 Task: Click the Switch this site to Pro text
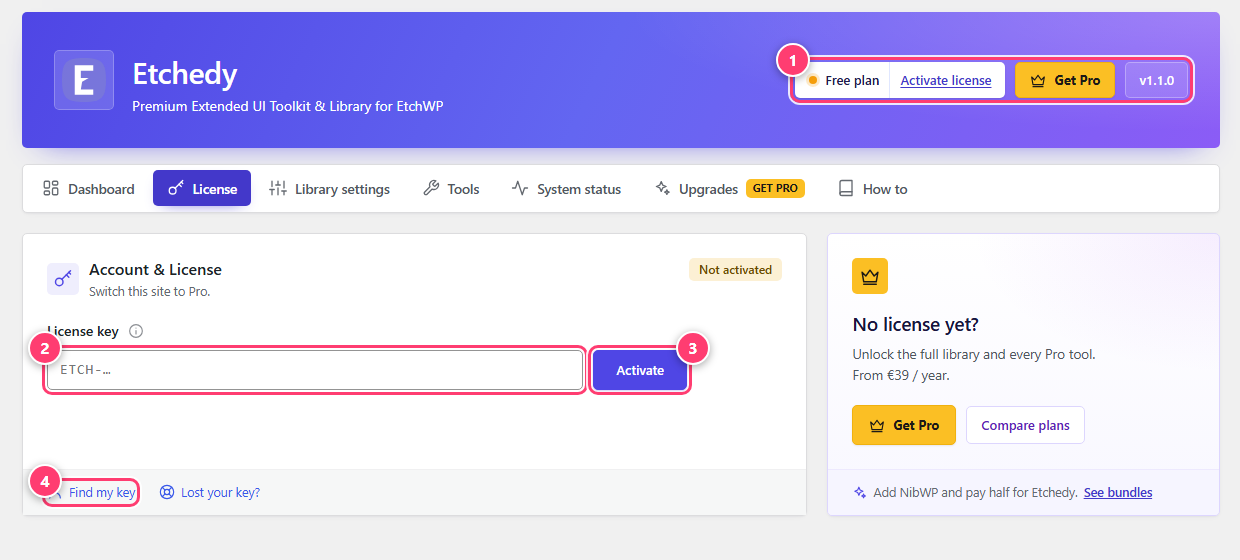point(150,292)
